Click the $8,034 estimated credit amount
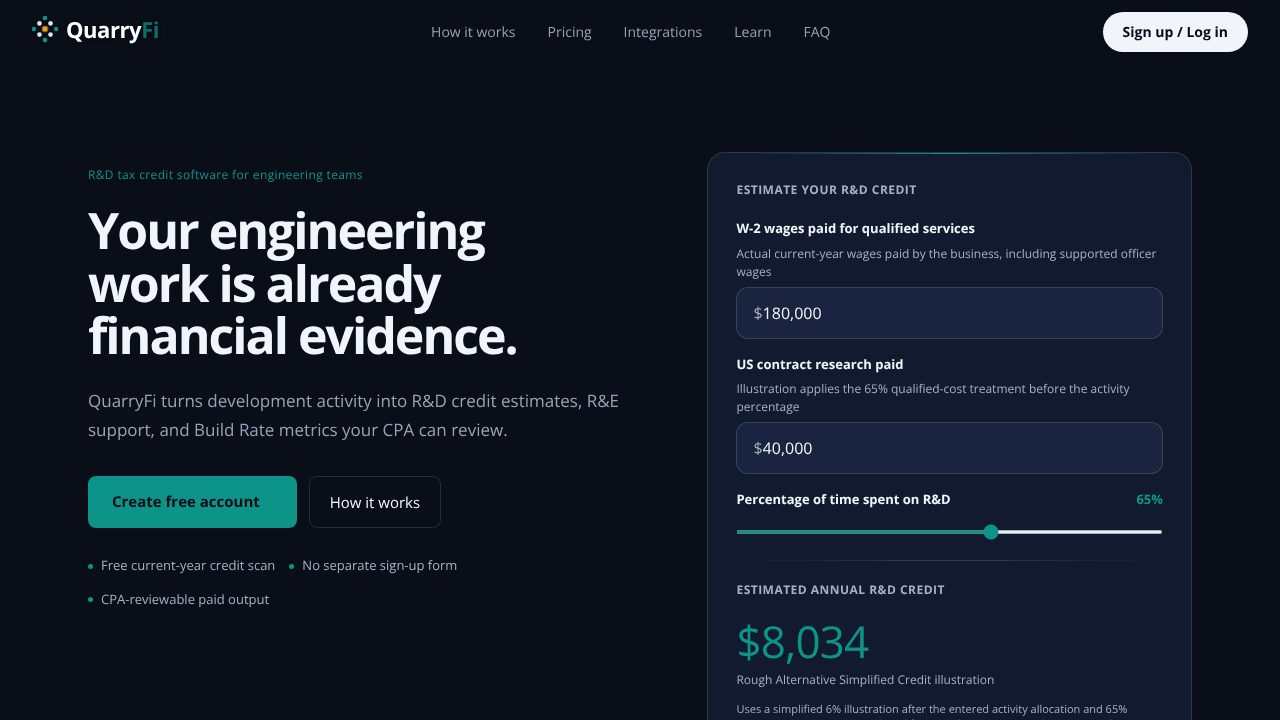1280x720 pixels. point(803,642)
